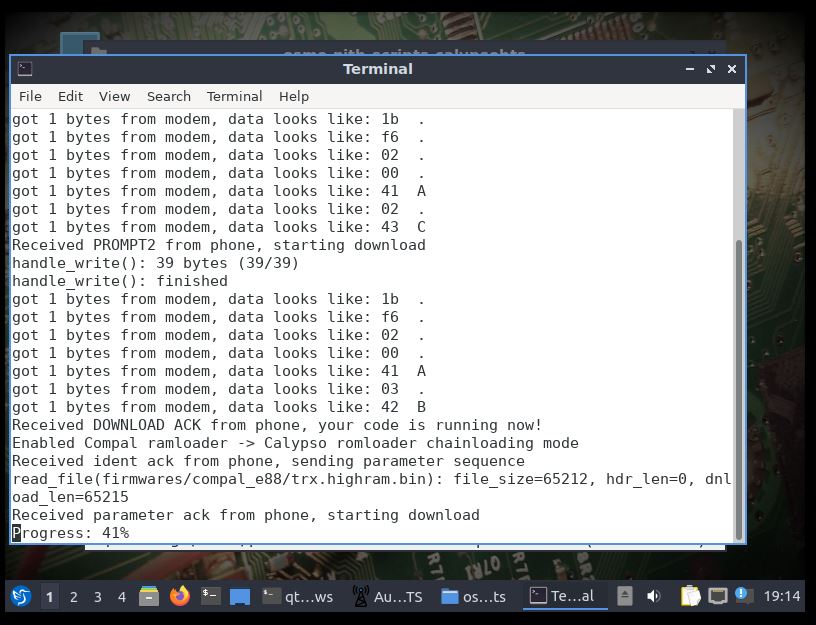This screenshot has width=816, height=625.
Task: Open the file manager launcher in the panel
Action: [x=149, y=596]
